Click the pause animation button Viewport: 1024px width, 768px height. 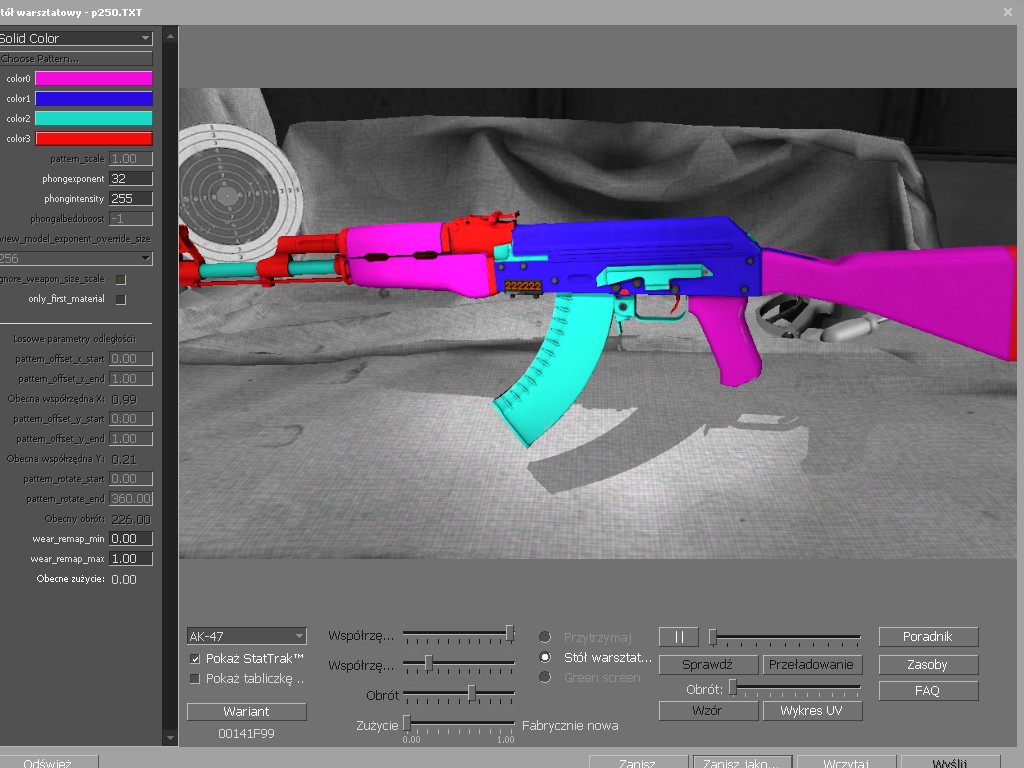click(679, 637)
